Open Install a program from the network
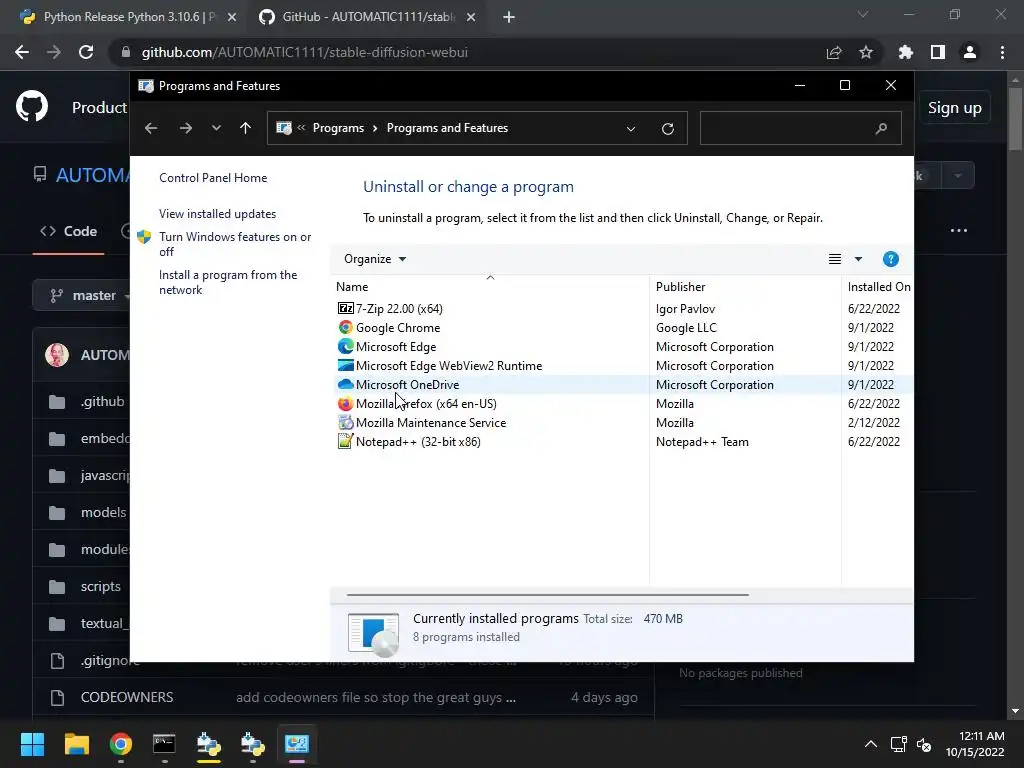The width and height of the screenshot is (1024, 768). tap(228, 282)
